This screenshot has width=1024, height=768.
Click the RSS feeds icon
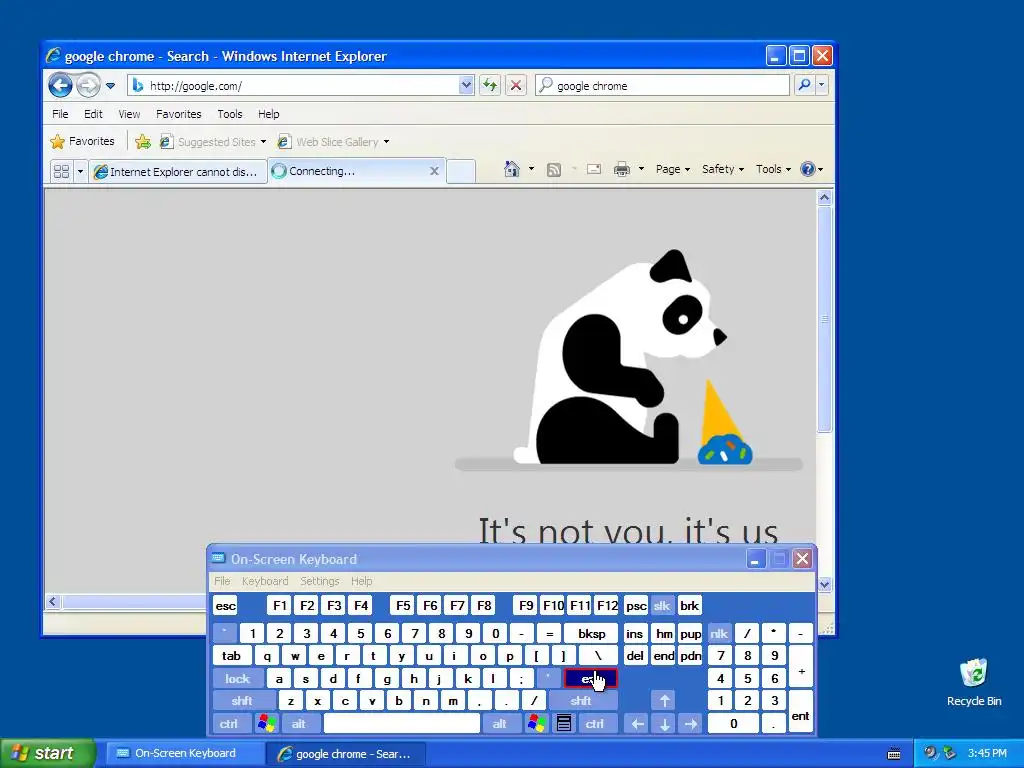(x=554, y=170)
